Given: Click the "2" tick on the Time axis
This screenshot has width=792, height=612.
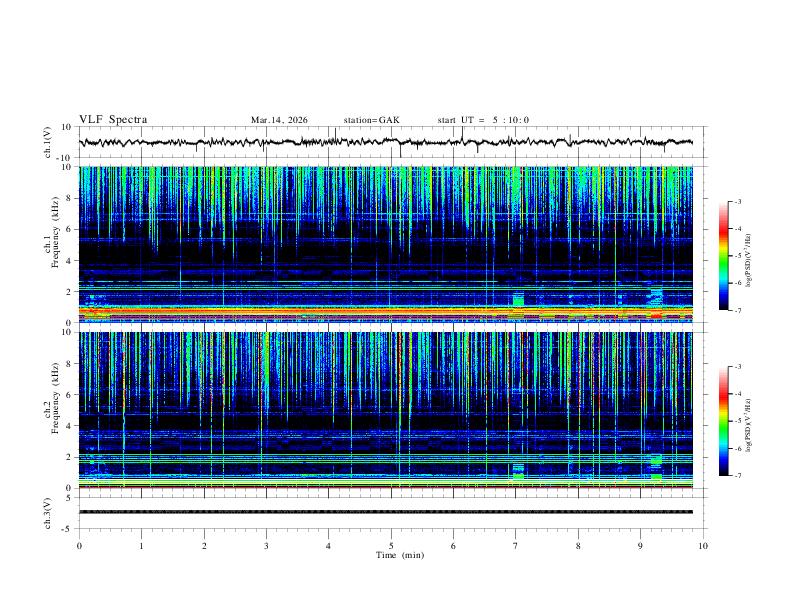Looking at the screenshot, I should pyautogui.click(x=204, y=546).
